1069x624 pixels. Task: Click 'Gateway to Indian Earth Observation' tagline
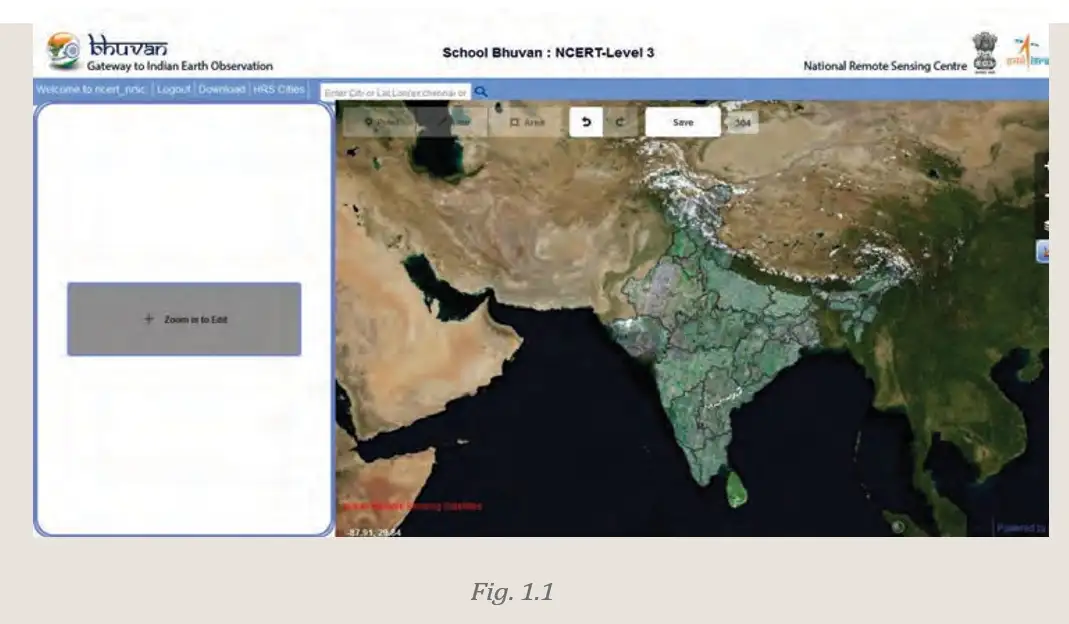[180, 66]
